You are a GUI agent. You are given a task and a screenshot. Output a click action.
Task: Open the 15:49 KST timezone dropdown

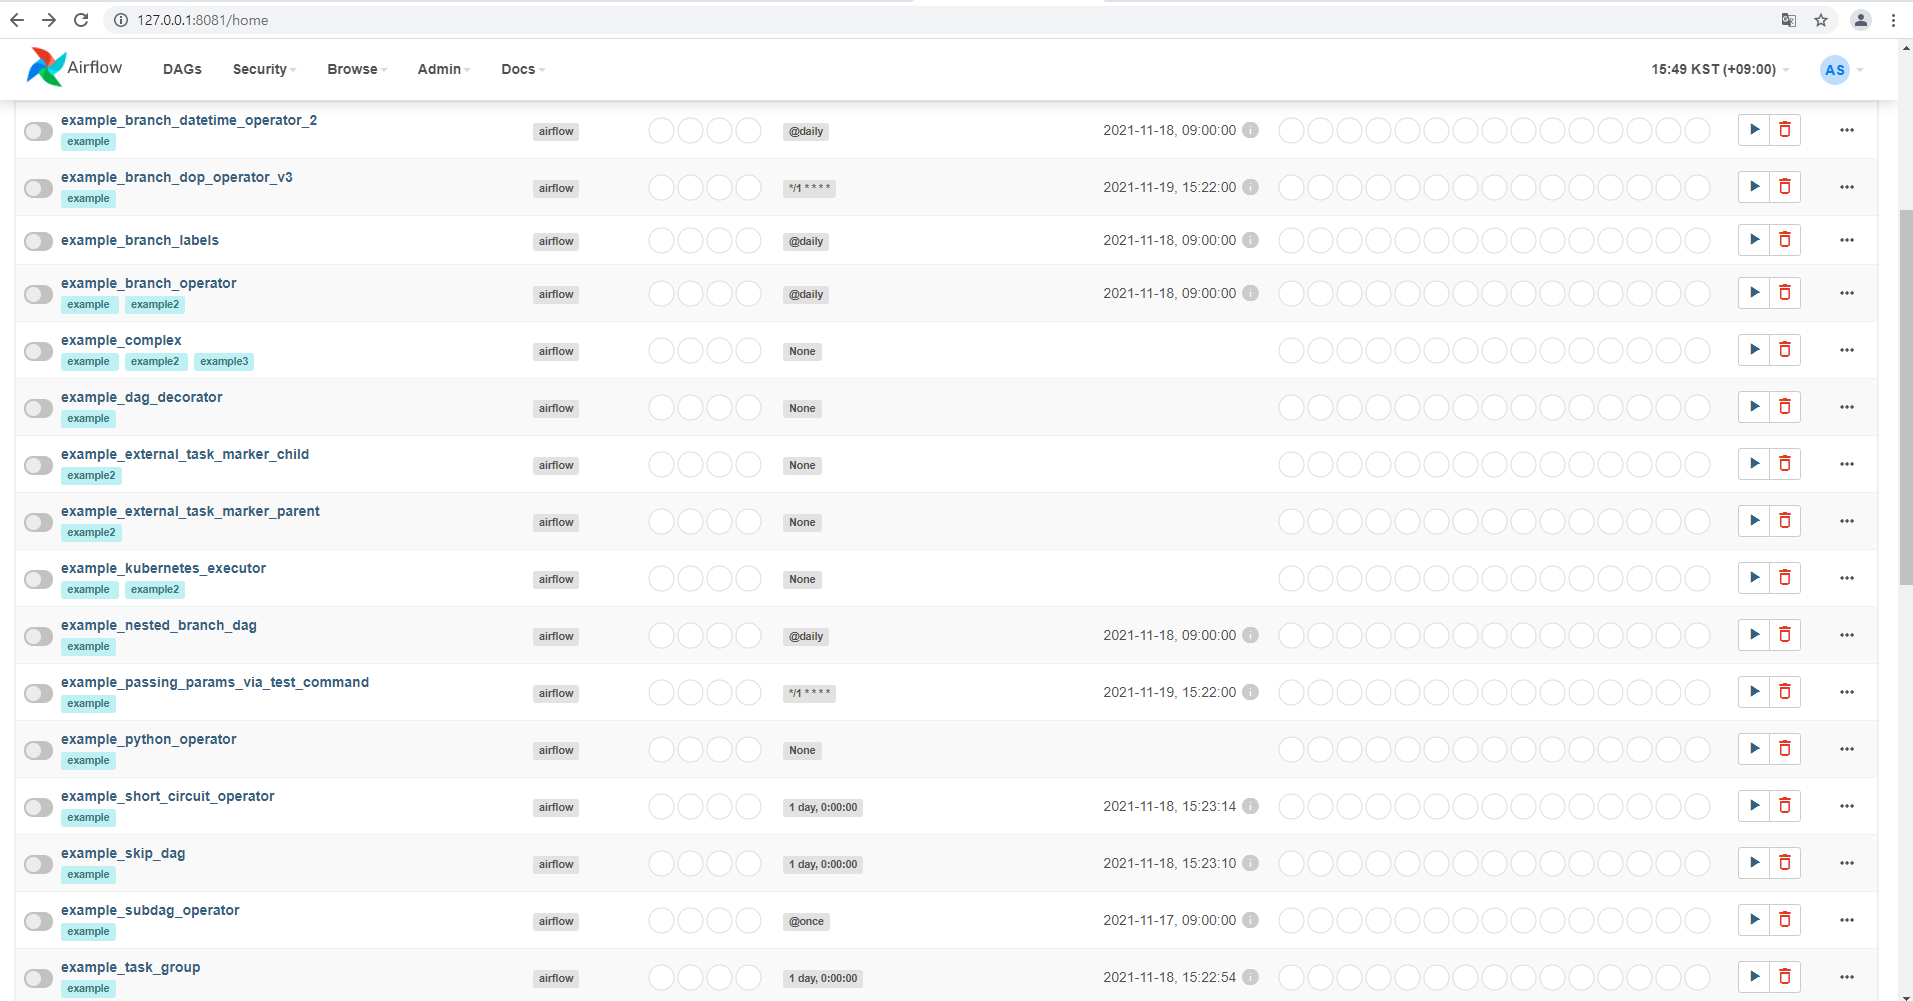coord(1720,69)
